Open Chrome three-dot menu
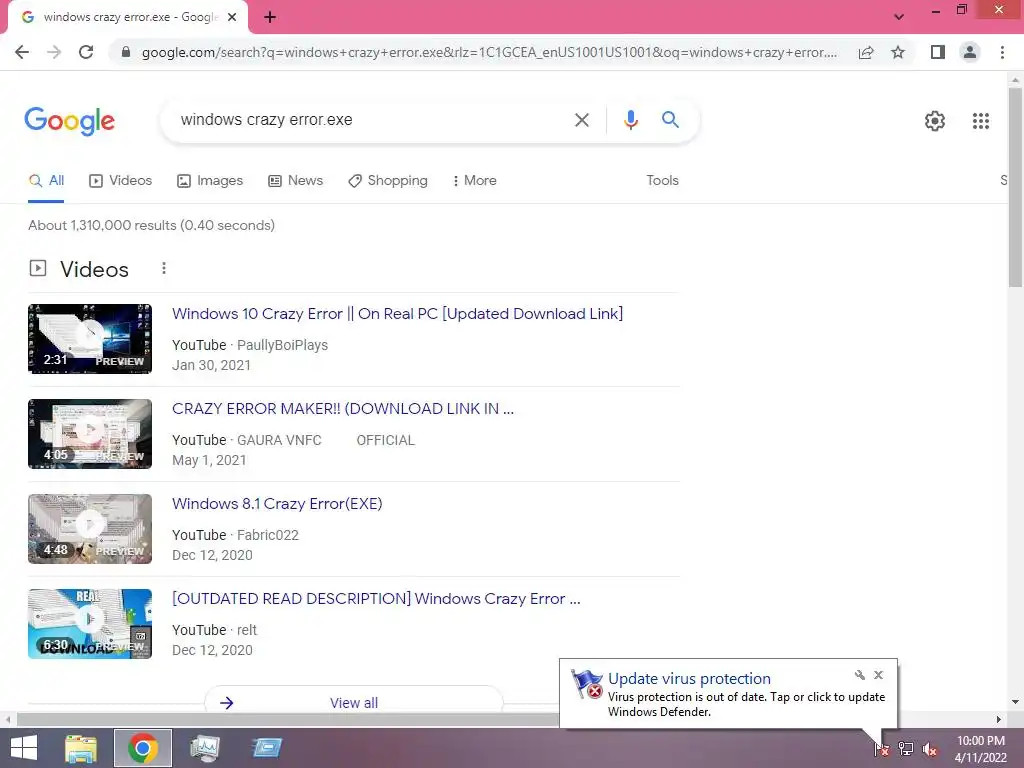The width and height of the screenshot is (1024, 768). [1002, 52]
